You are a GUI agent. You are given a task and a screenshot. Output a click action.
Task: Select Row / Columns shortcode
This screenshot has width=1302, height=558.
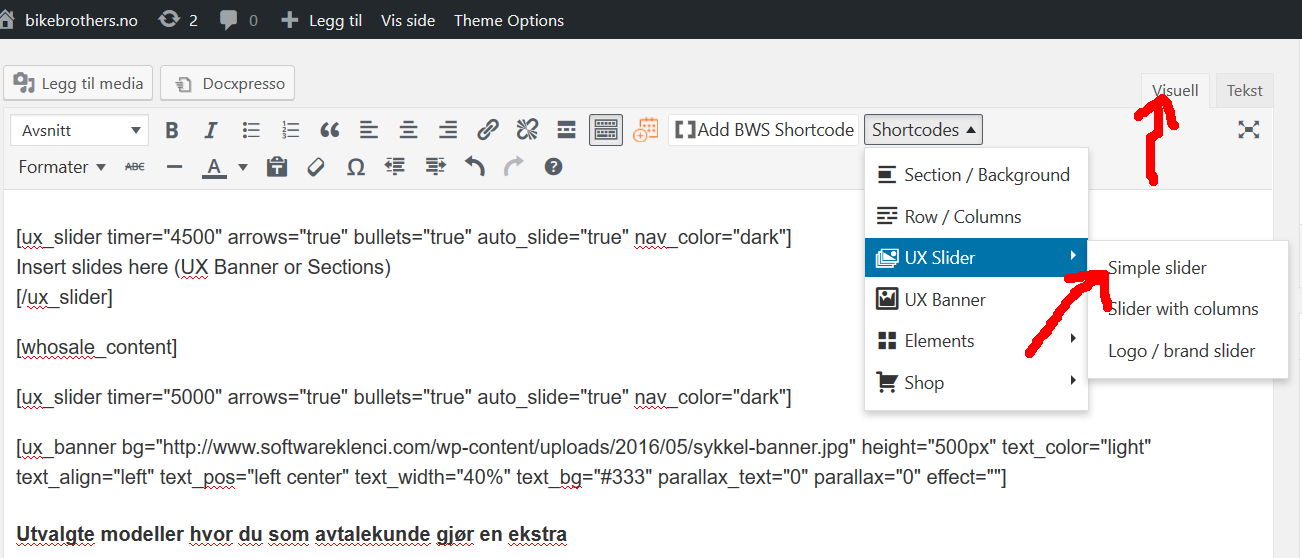[976, 217]
